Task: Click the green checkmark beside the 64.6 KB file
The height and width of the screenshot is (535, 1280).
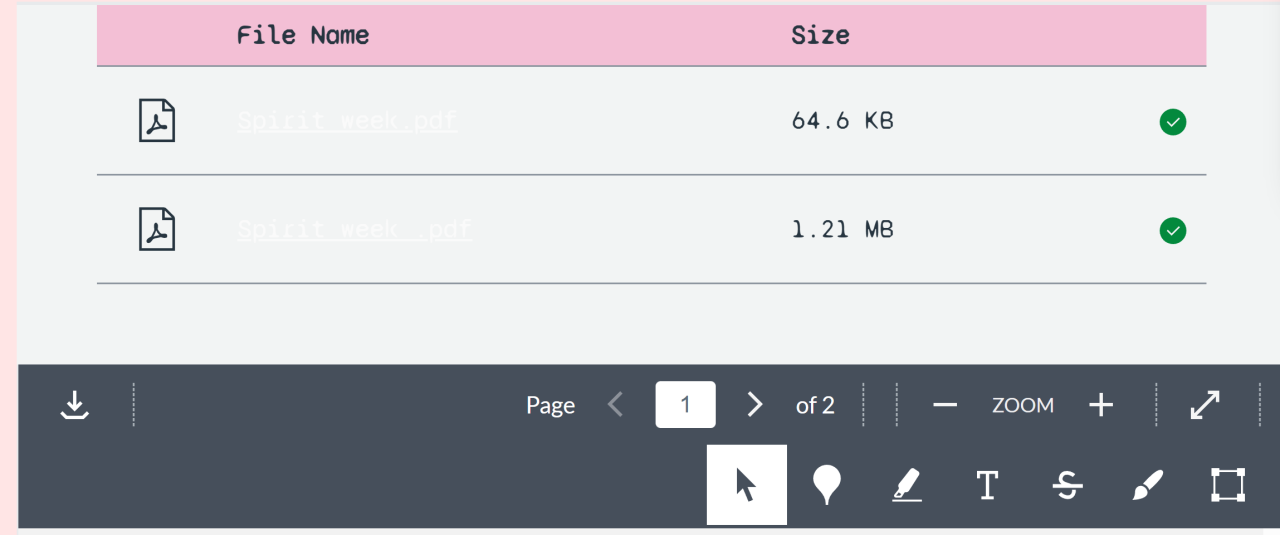Action: pyautogui.click(x=1173, y=122)
